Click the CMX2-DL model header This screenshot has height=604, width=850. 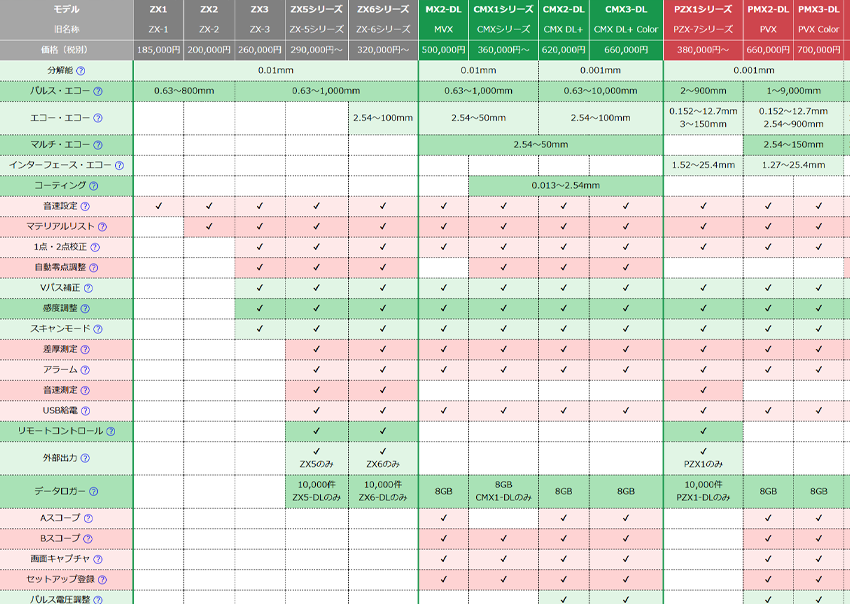click(564, 9)
